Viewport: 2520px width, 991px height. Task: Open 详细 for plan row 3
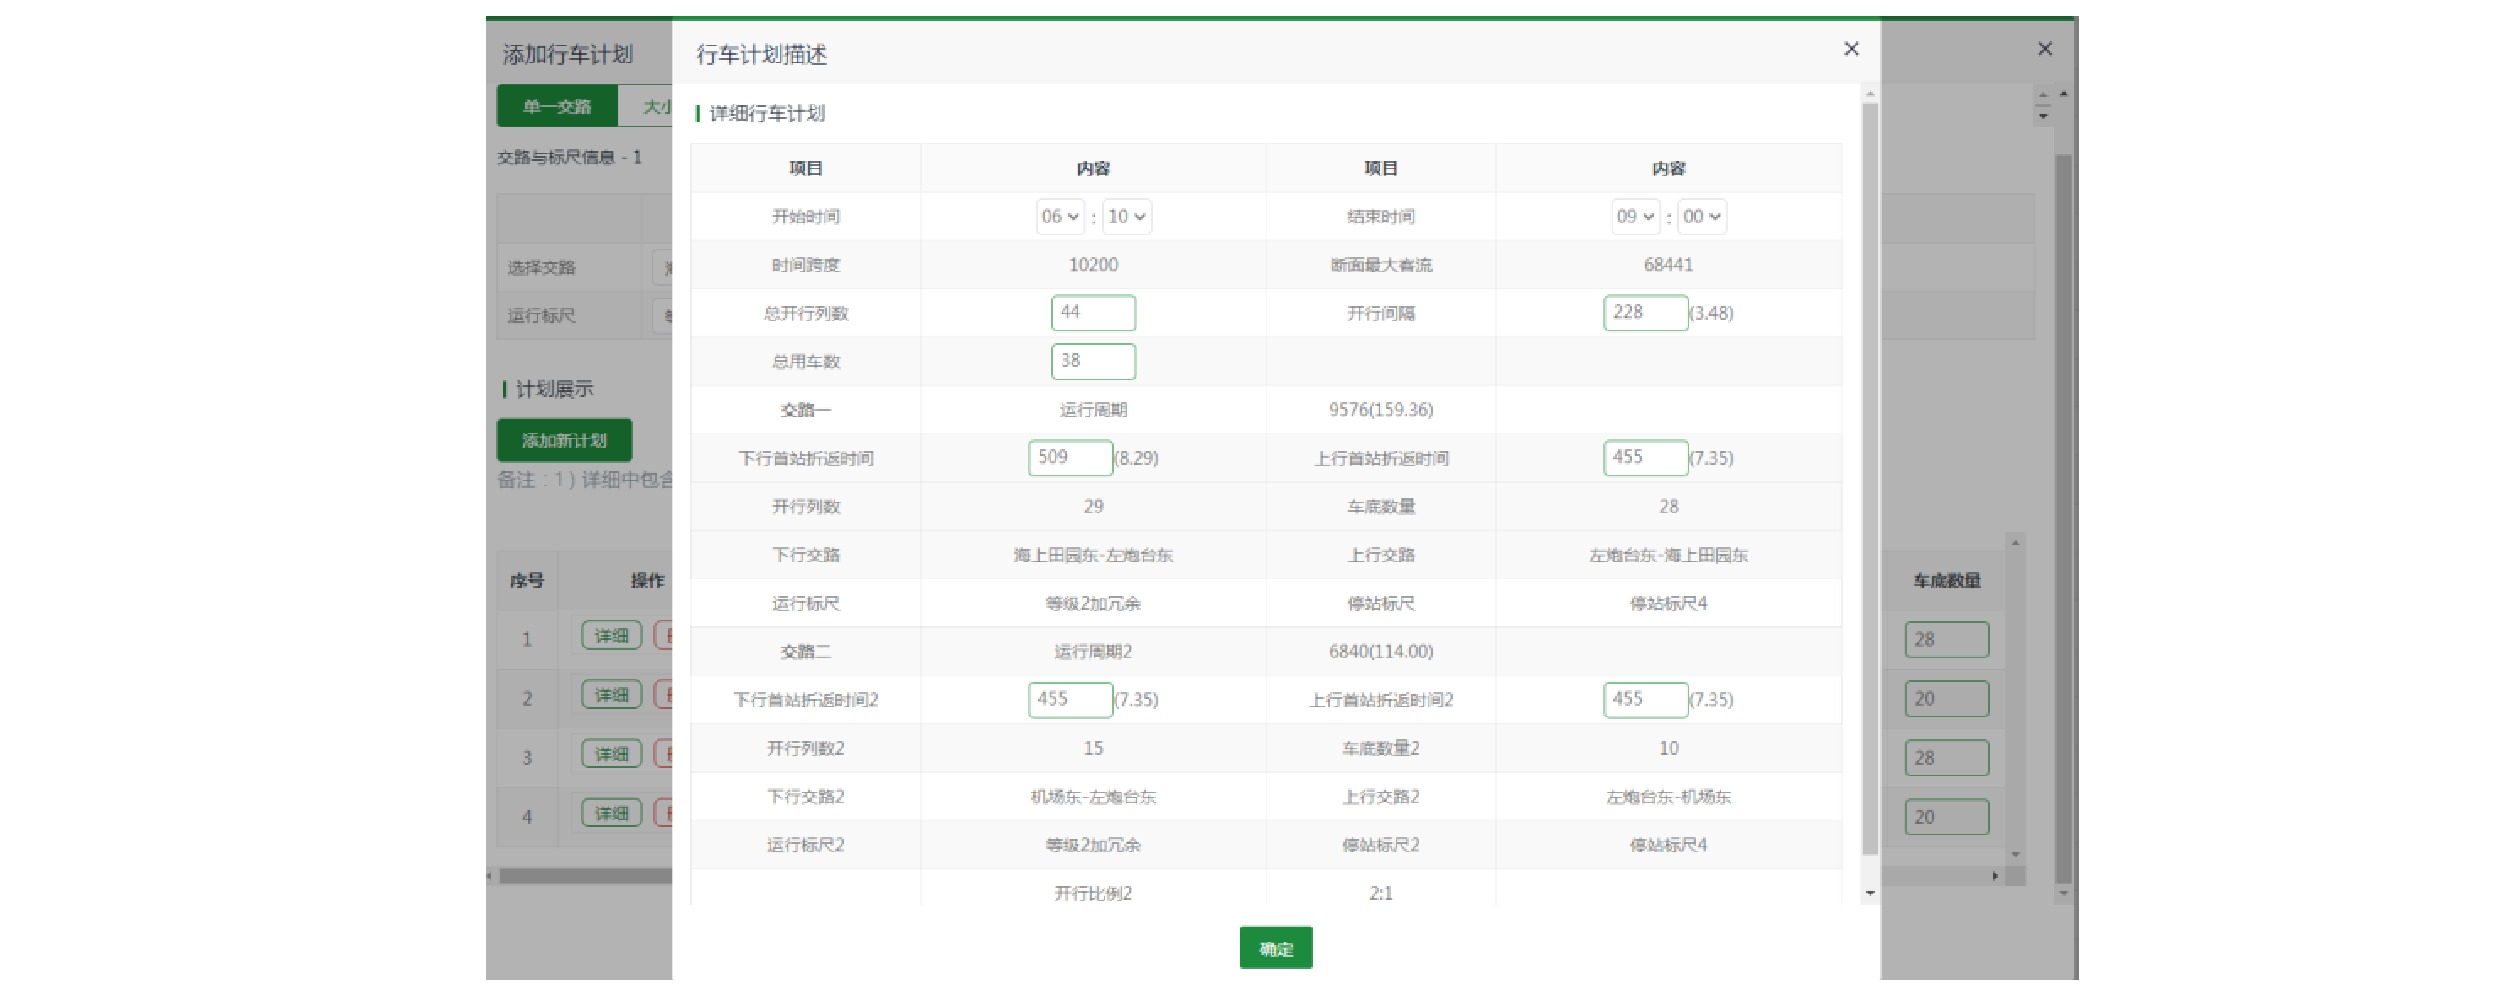tap(611, 755)
